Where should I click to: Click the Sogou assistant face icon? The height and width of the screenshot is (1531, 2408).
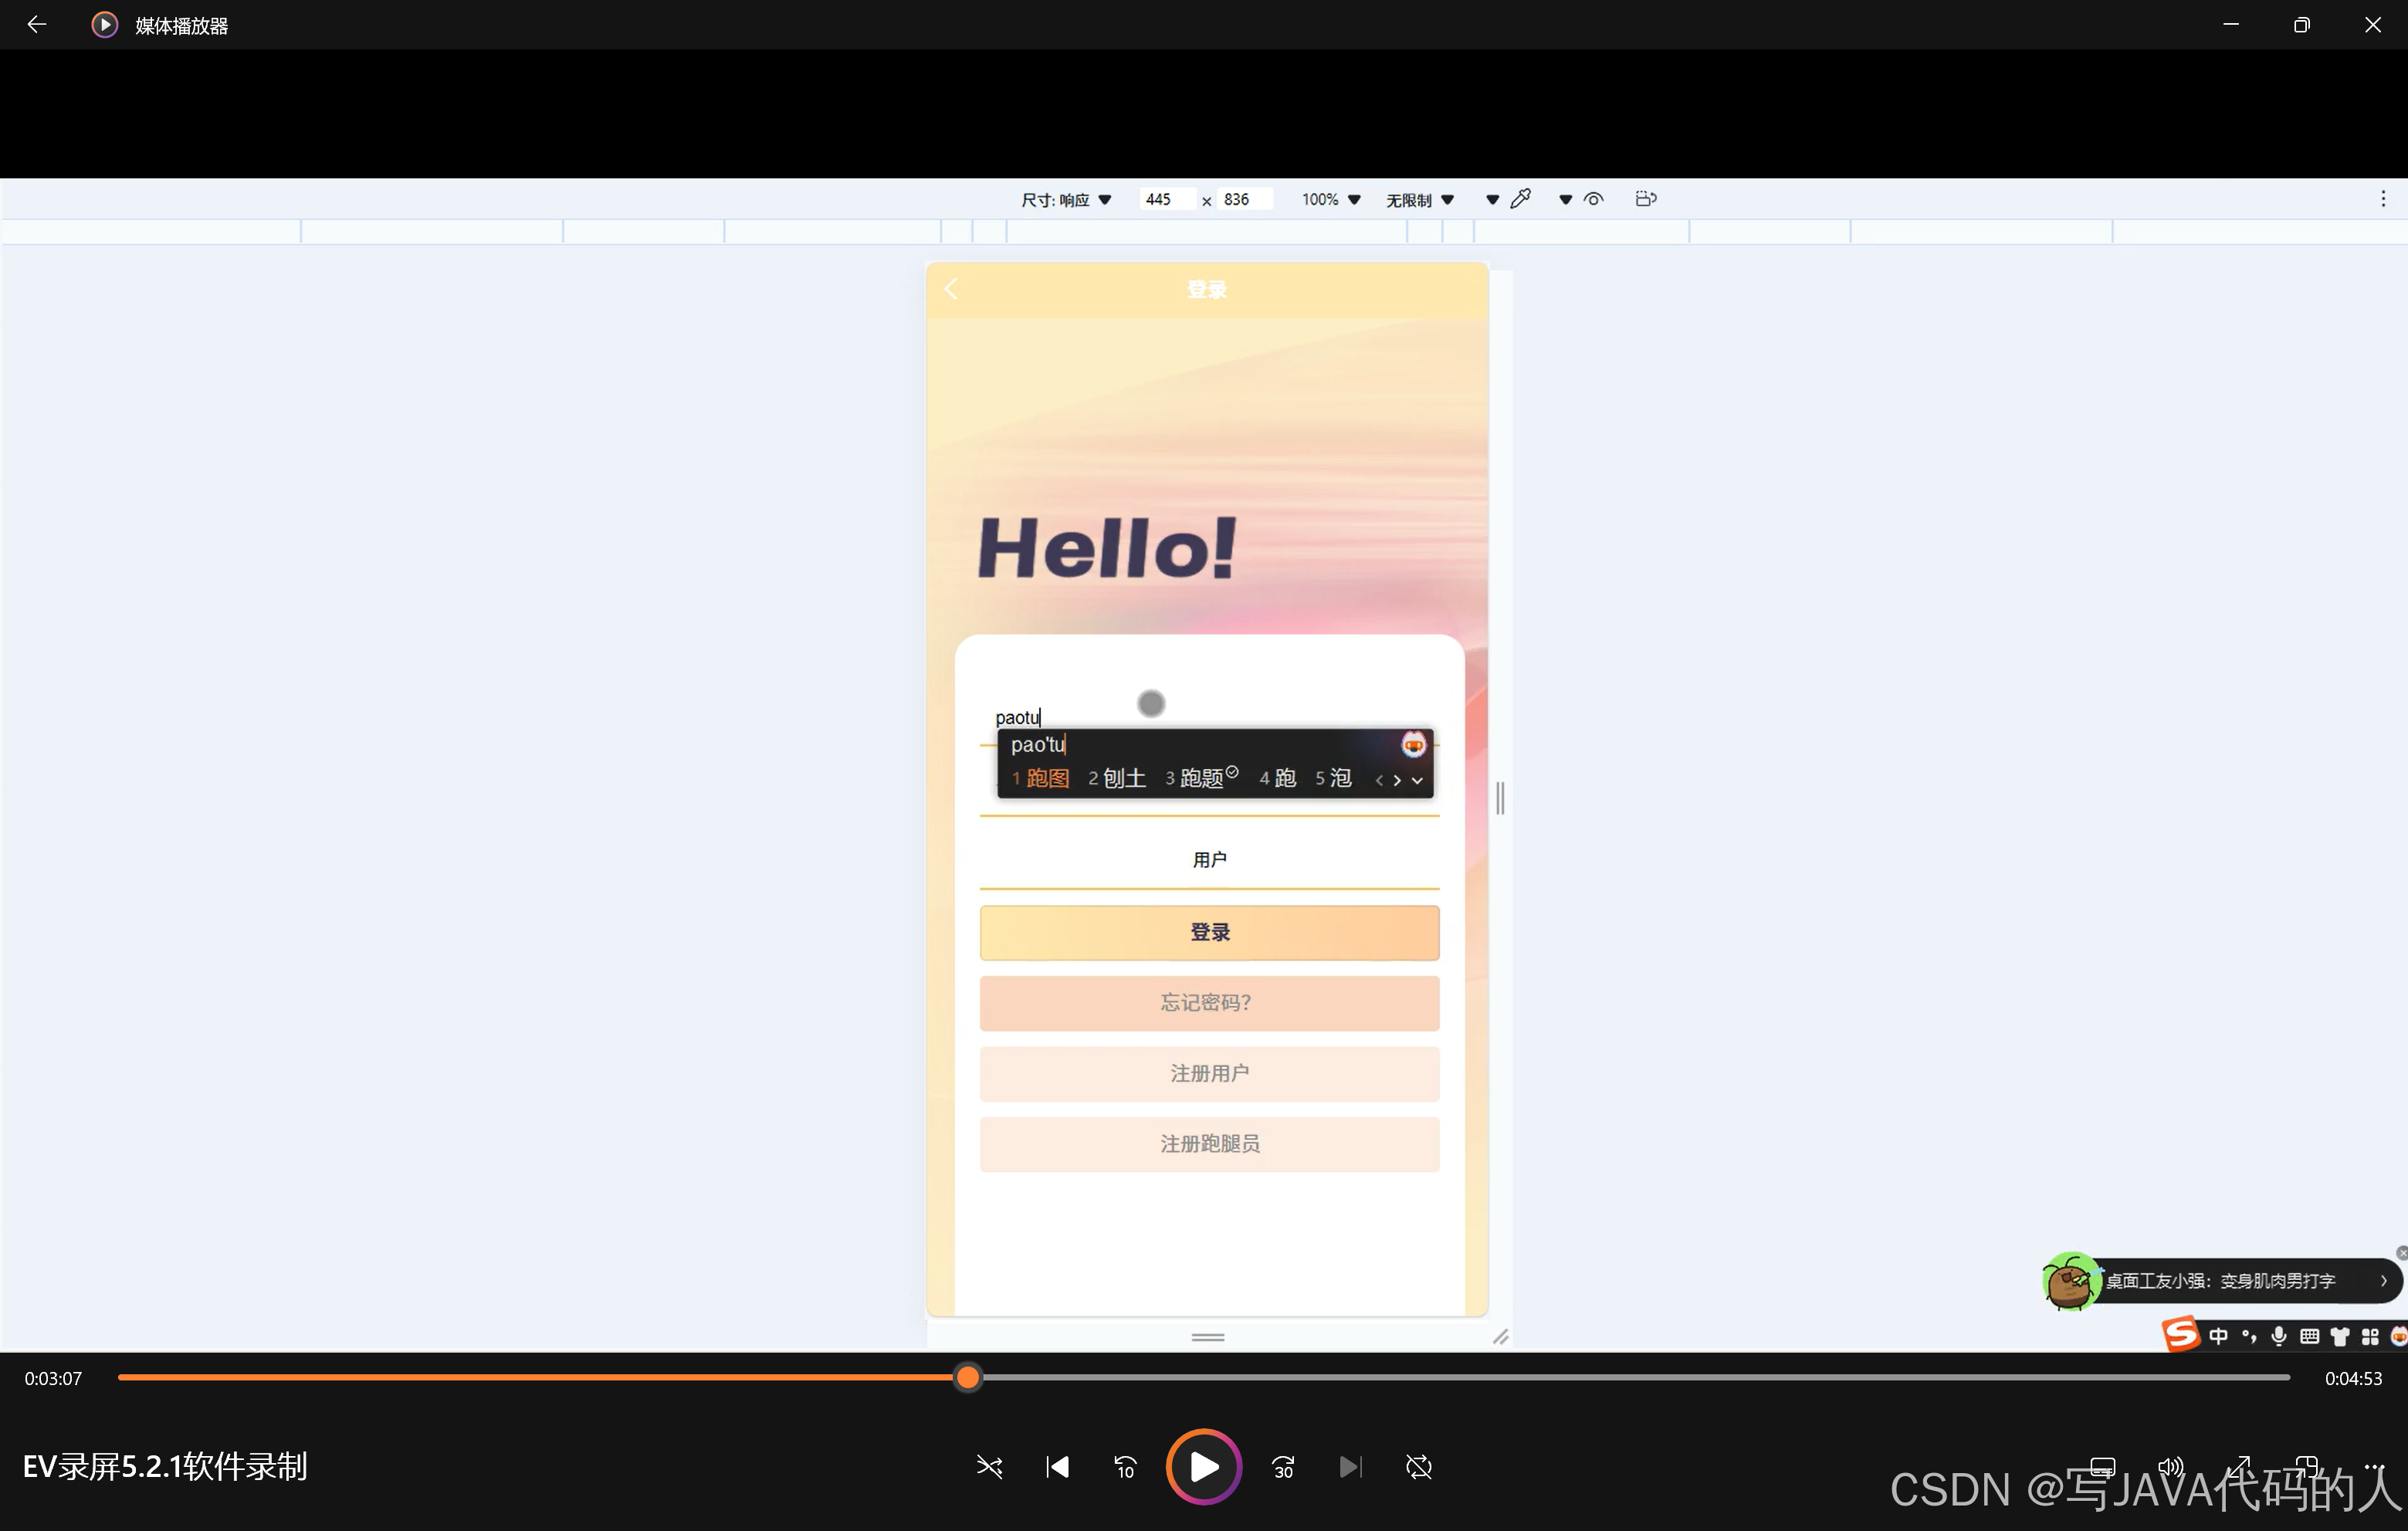(2398, 1336)
